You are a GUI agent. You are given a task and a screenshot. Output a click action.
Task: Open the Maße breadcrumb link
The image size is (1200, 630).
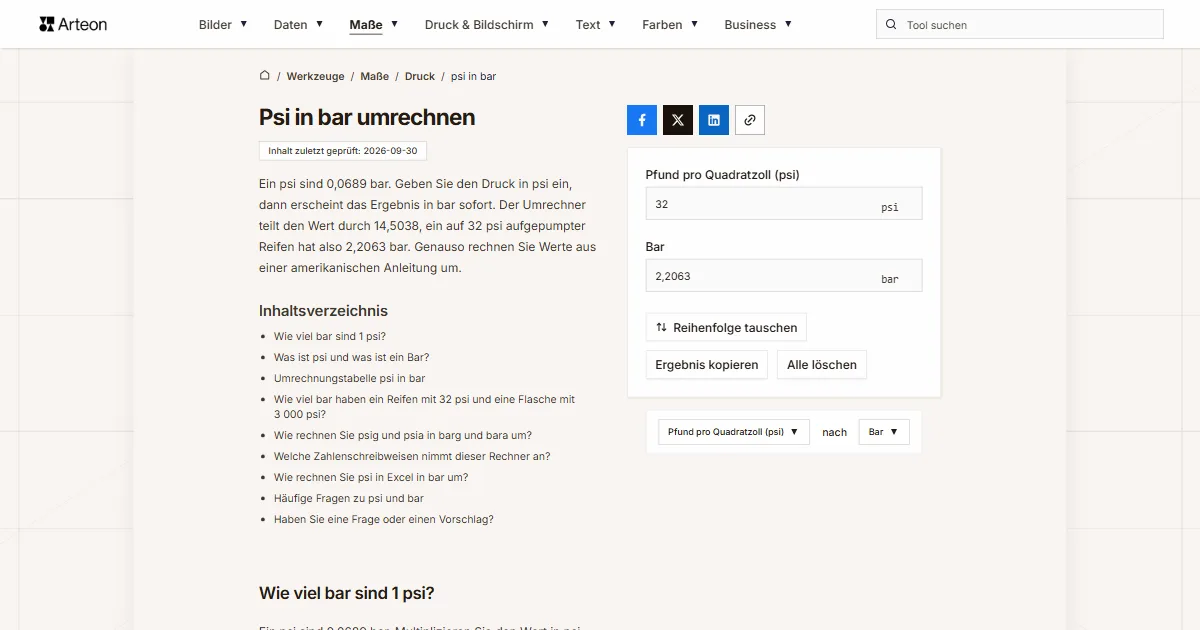tap(375, 76)
